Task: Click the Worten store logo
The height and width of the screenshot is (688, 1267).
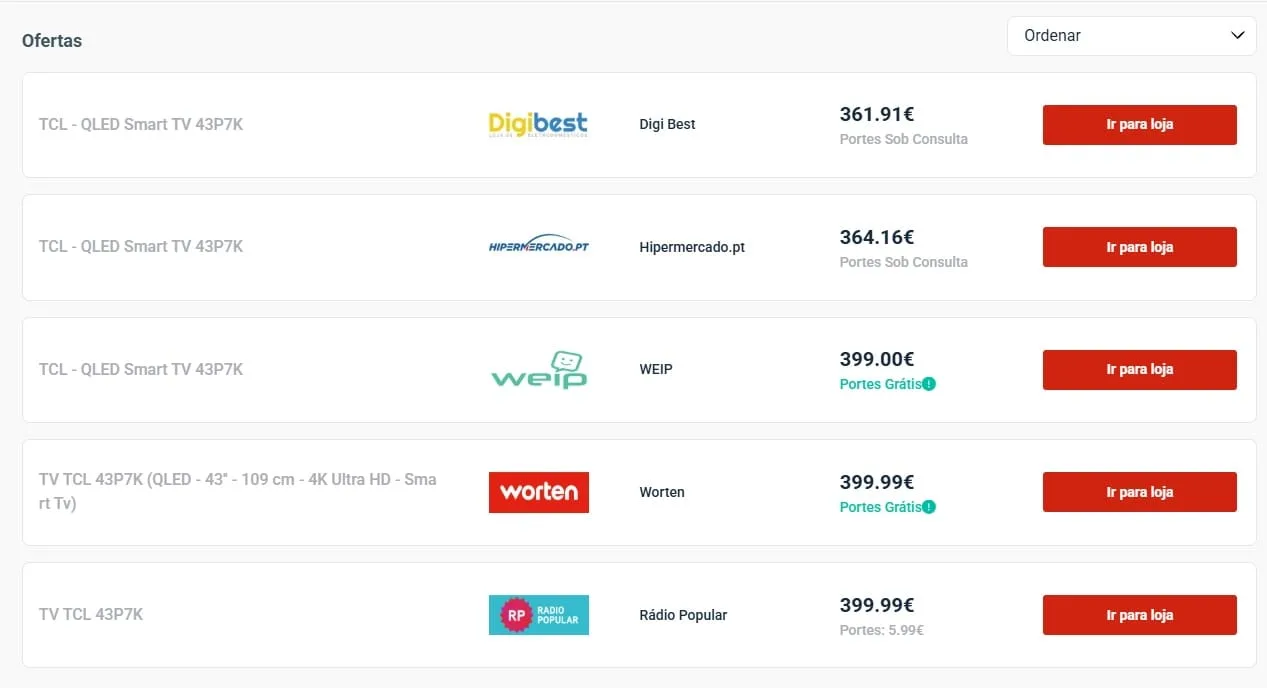Action: tap(538, 491)
